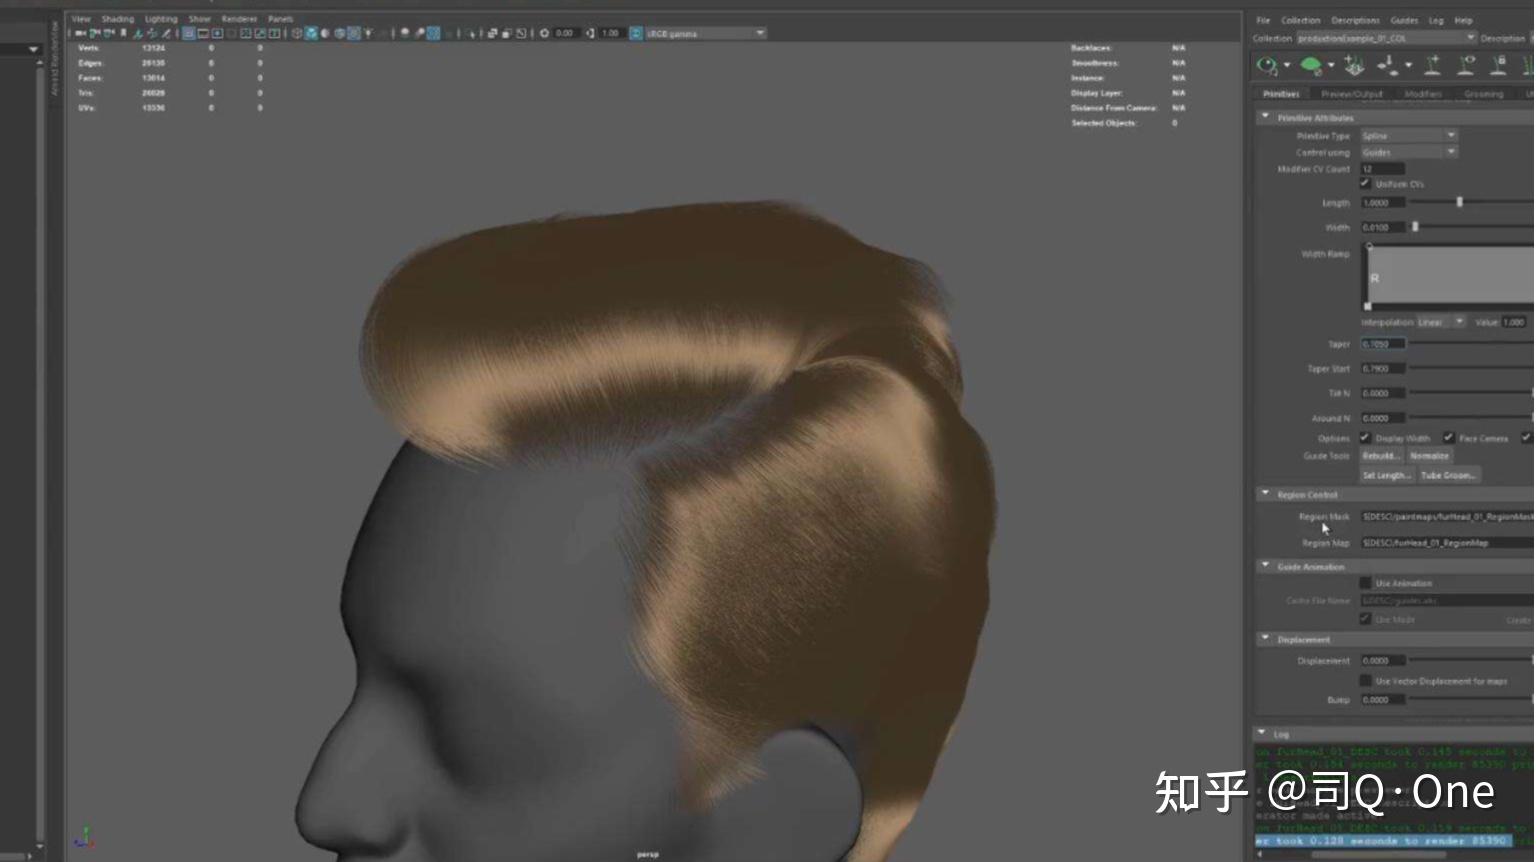Toggle the Uniform CVs checkbox
This screenshot has width=1536, height=862.
click(1365, 183)
